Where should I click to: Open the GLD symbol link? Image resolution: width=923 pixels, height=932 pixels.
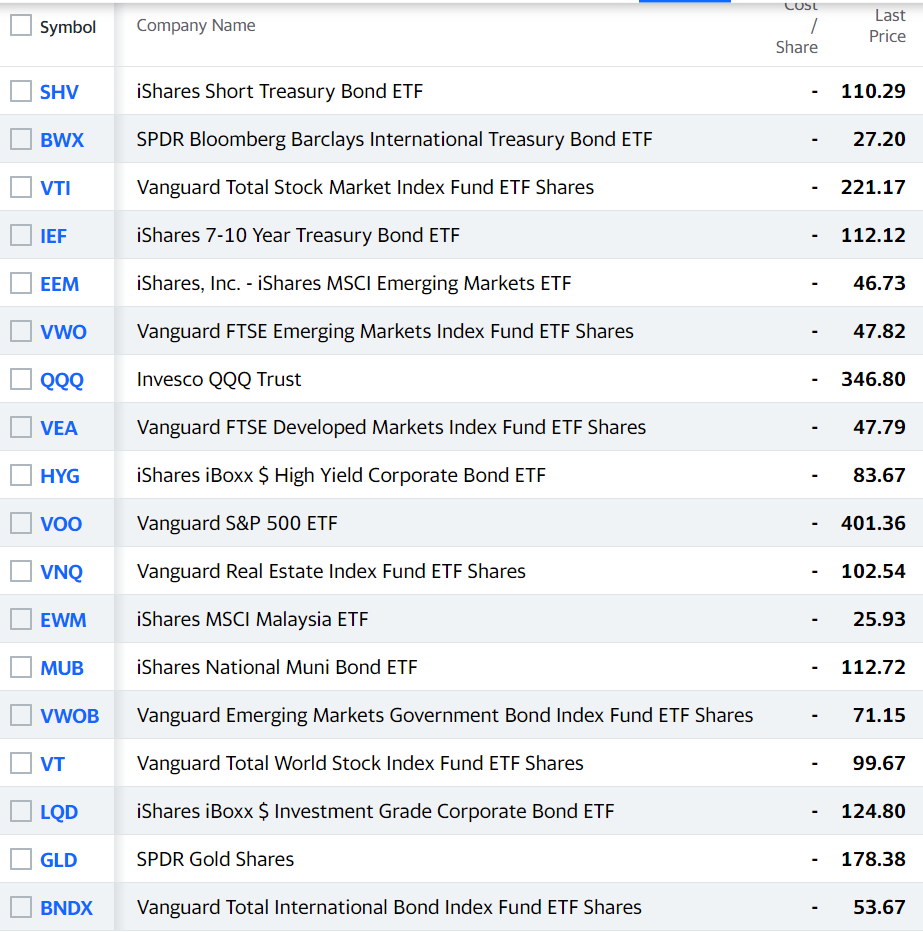[58, 861]
